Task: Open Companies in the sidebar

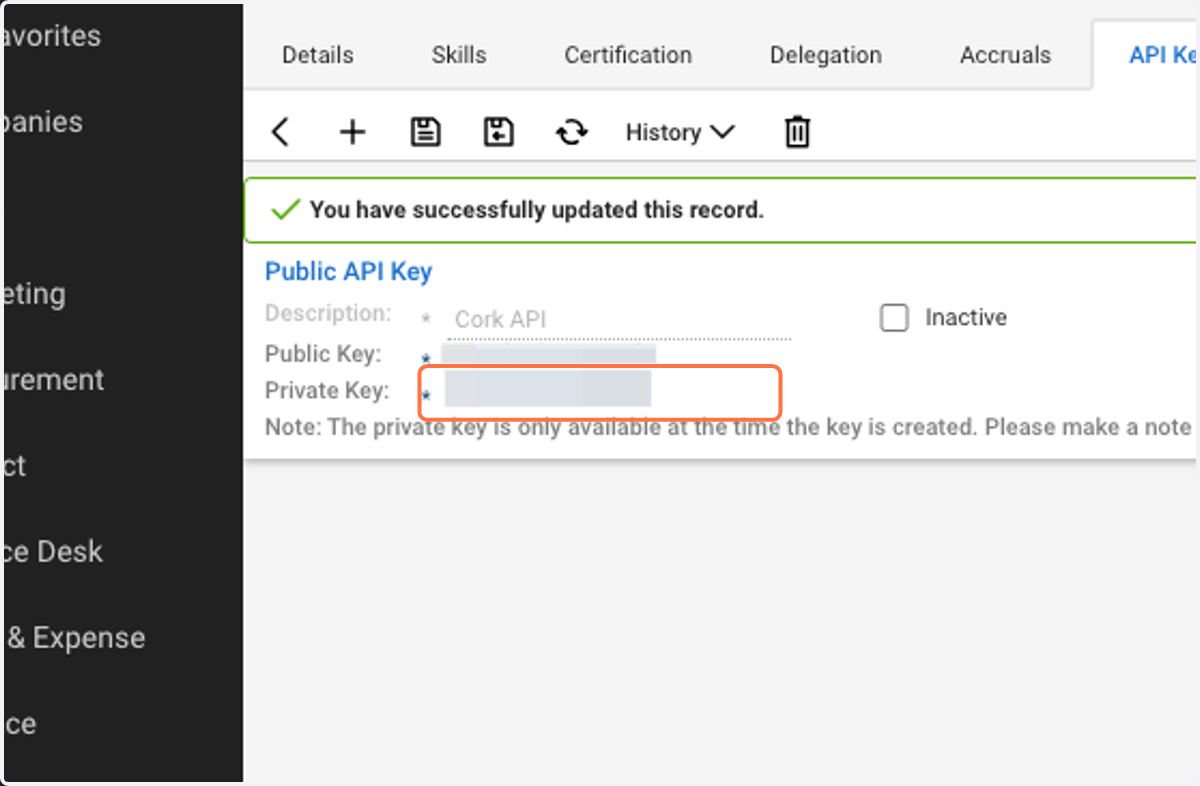Action: tap(42, 122)
